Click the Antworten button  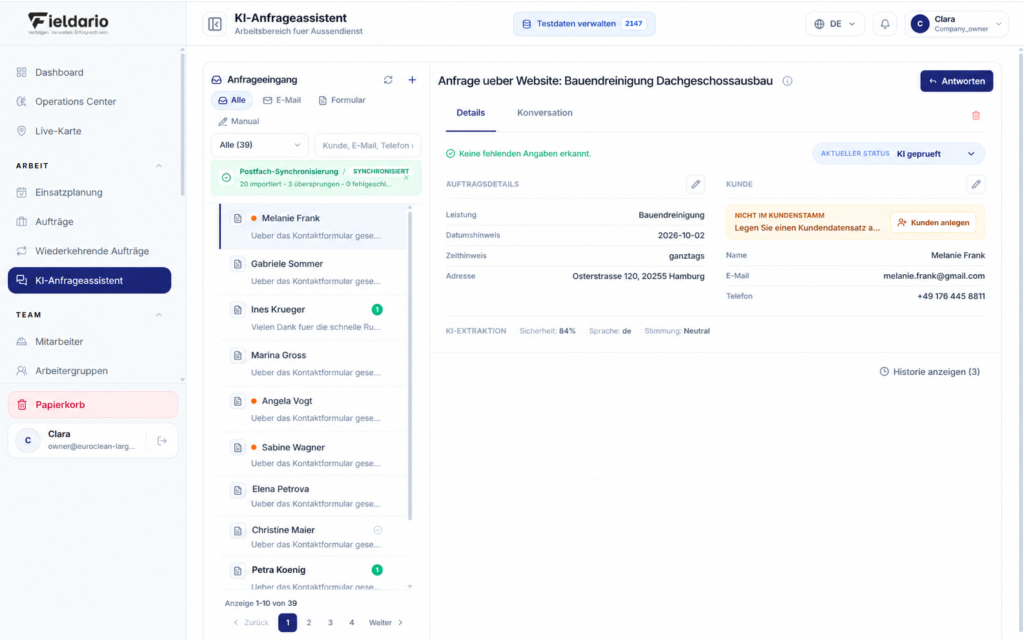click(x=957, y=81)
